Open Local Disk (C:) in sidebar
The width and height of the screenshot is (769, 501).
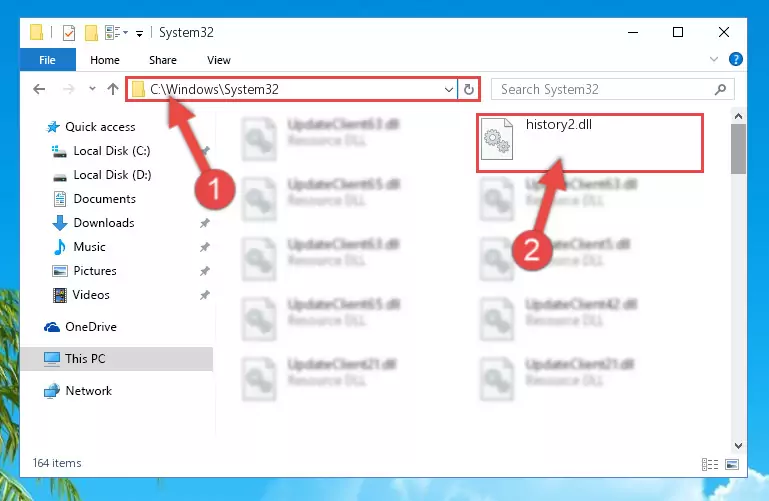(112, 151)
